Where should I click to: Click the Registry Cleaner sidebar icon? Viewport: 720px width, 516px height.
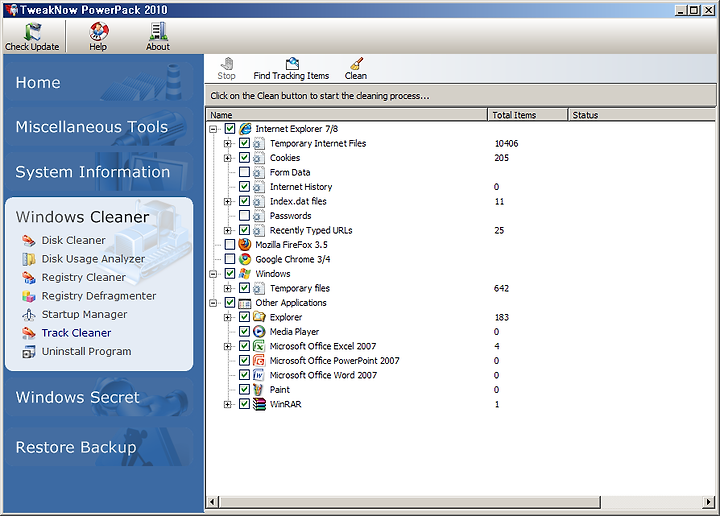pos(28,278)
